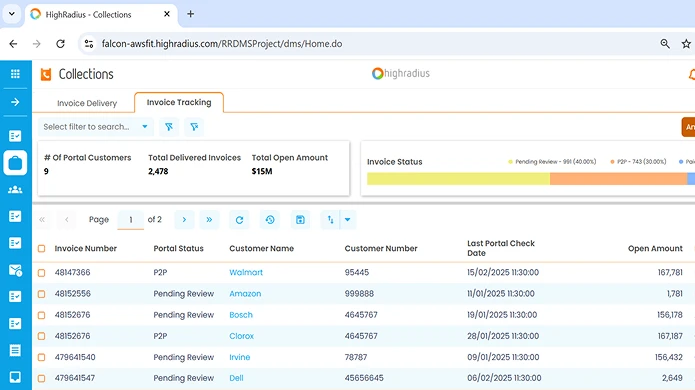Open the Walmart customer link
The height and width of the screenshot is (390, 695).
246,272
